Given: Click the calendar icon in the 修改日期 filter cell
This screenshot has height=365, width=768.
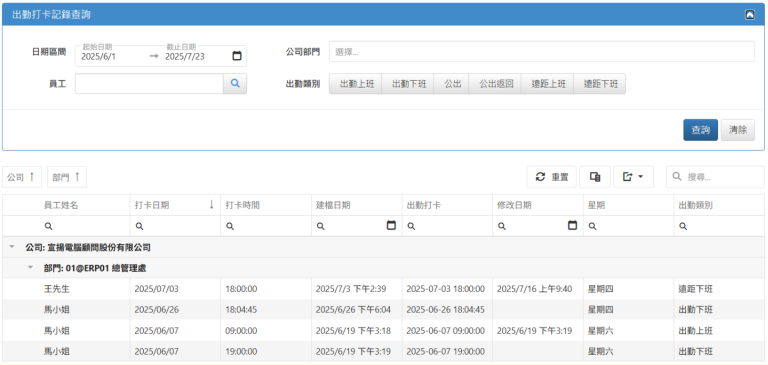Looking at the screenshot, I should (x=572, y=225).
